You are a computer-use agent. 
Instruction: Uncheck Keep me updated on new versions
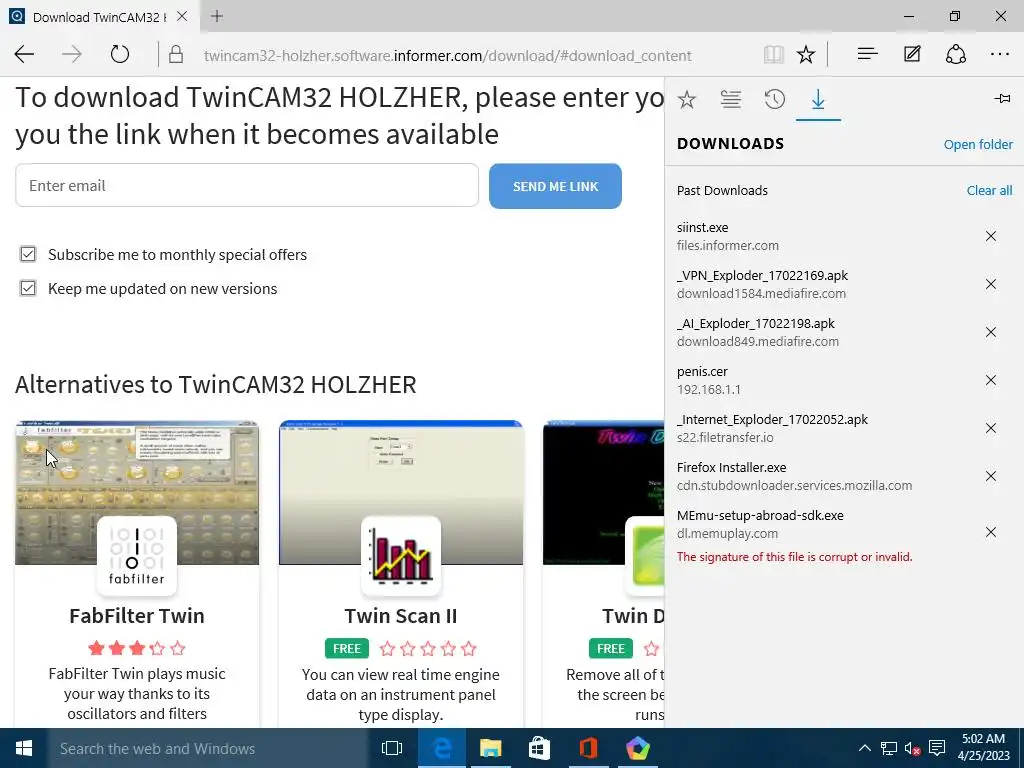point(27,288)
